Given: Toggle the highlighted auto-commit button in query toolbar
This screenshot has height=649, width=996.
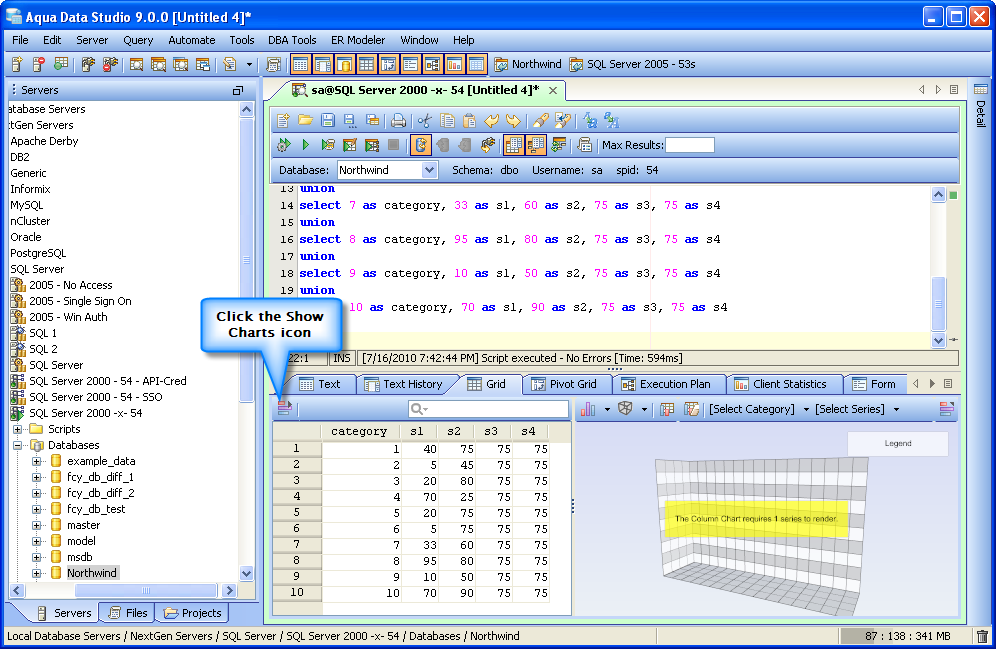Looking at the screenshot, I should tap(421, 145).
